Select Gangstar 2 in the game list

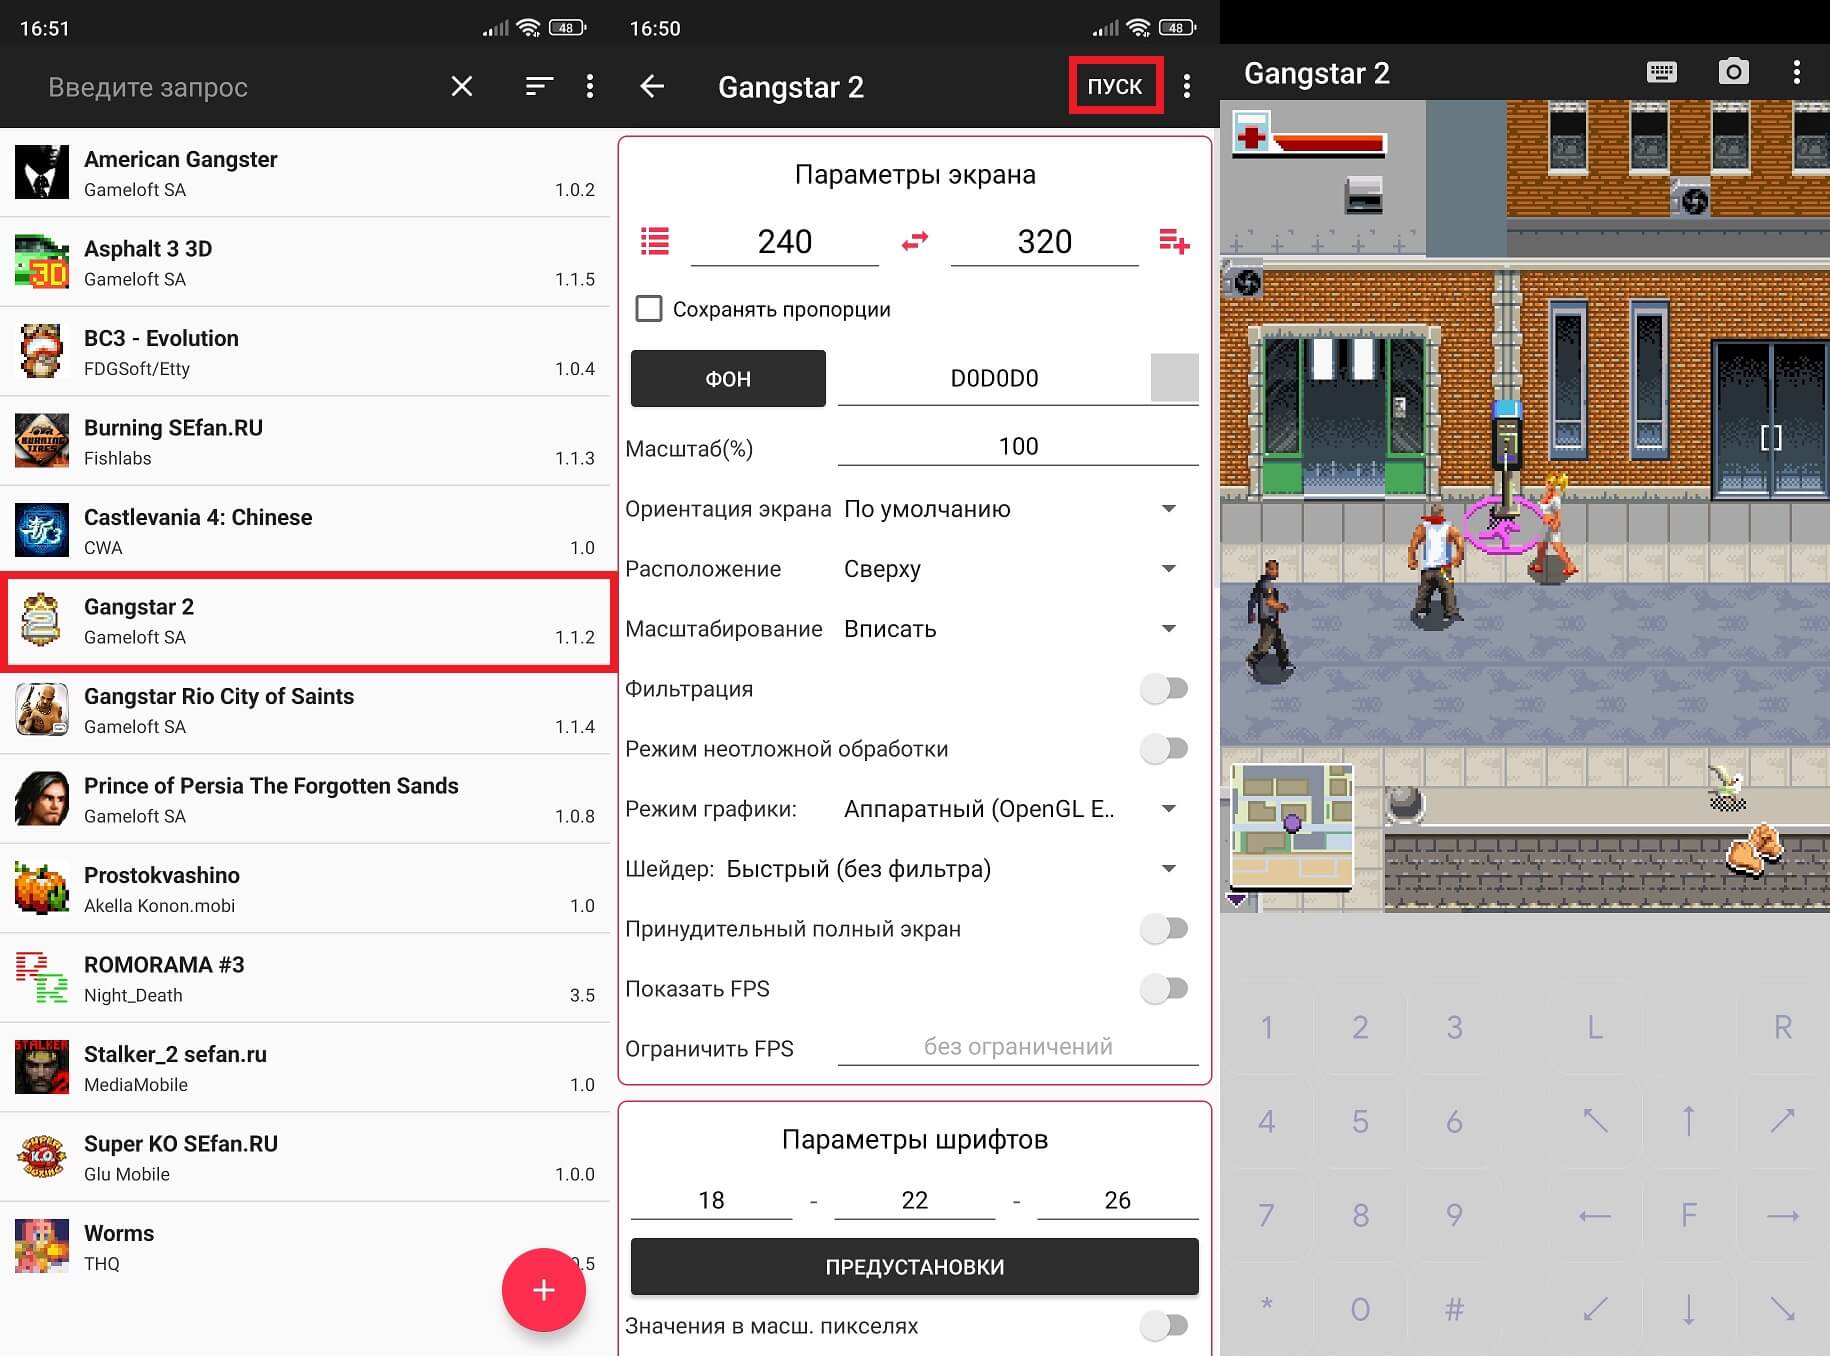coord(305,621)
